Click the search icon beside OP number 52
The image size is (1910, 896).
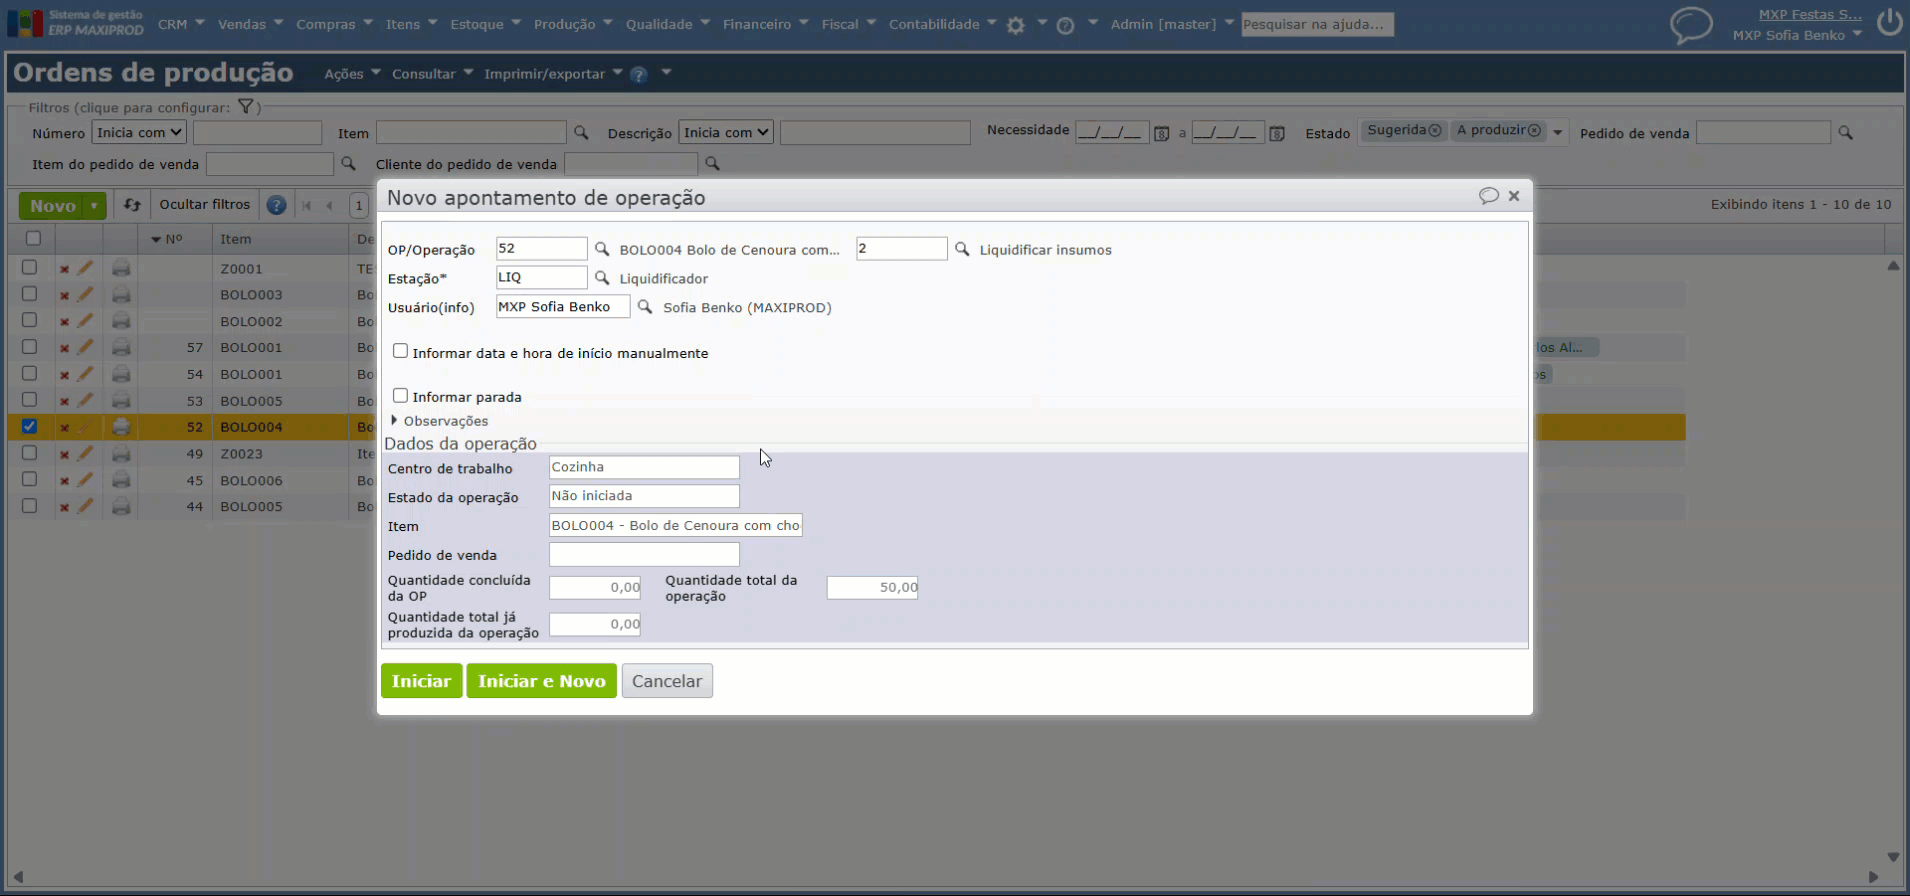[602, 249]
